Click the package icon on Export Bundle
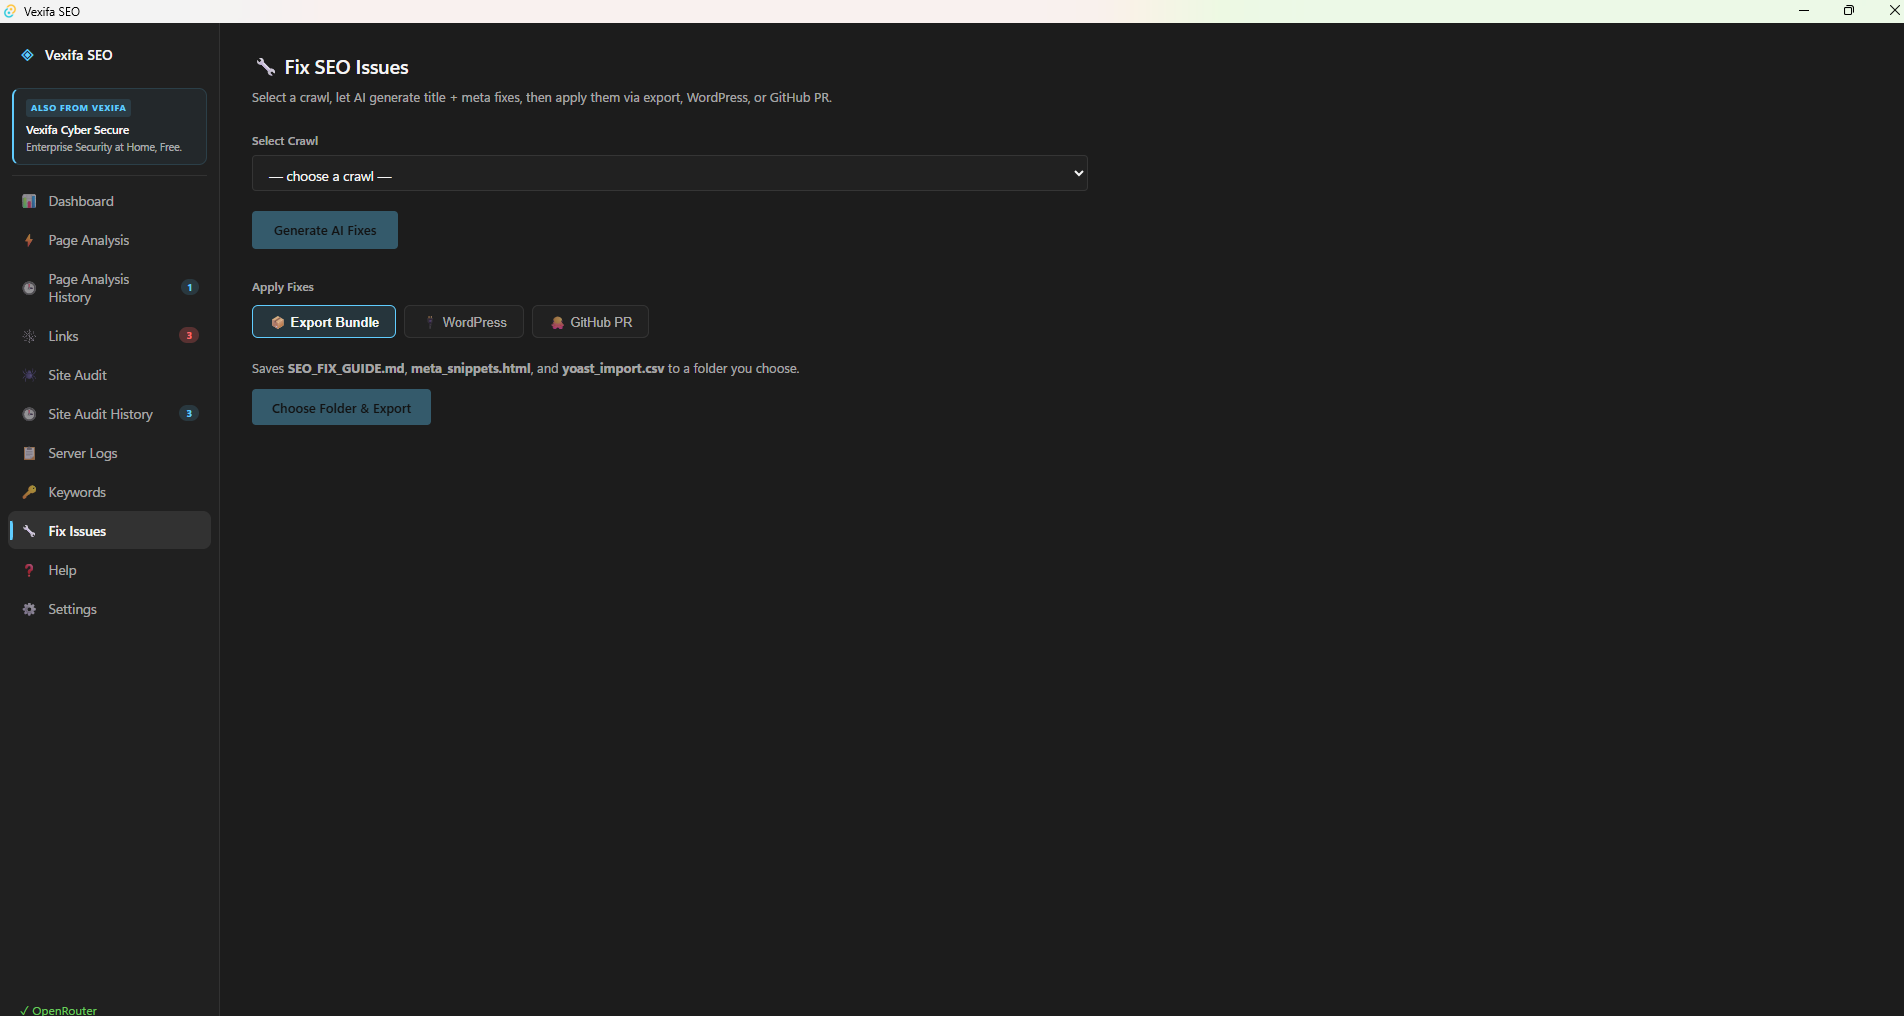 click(278, 322)
